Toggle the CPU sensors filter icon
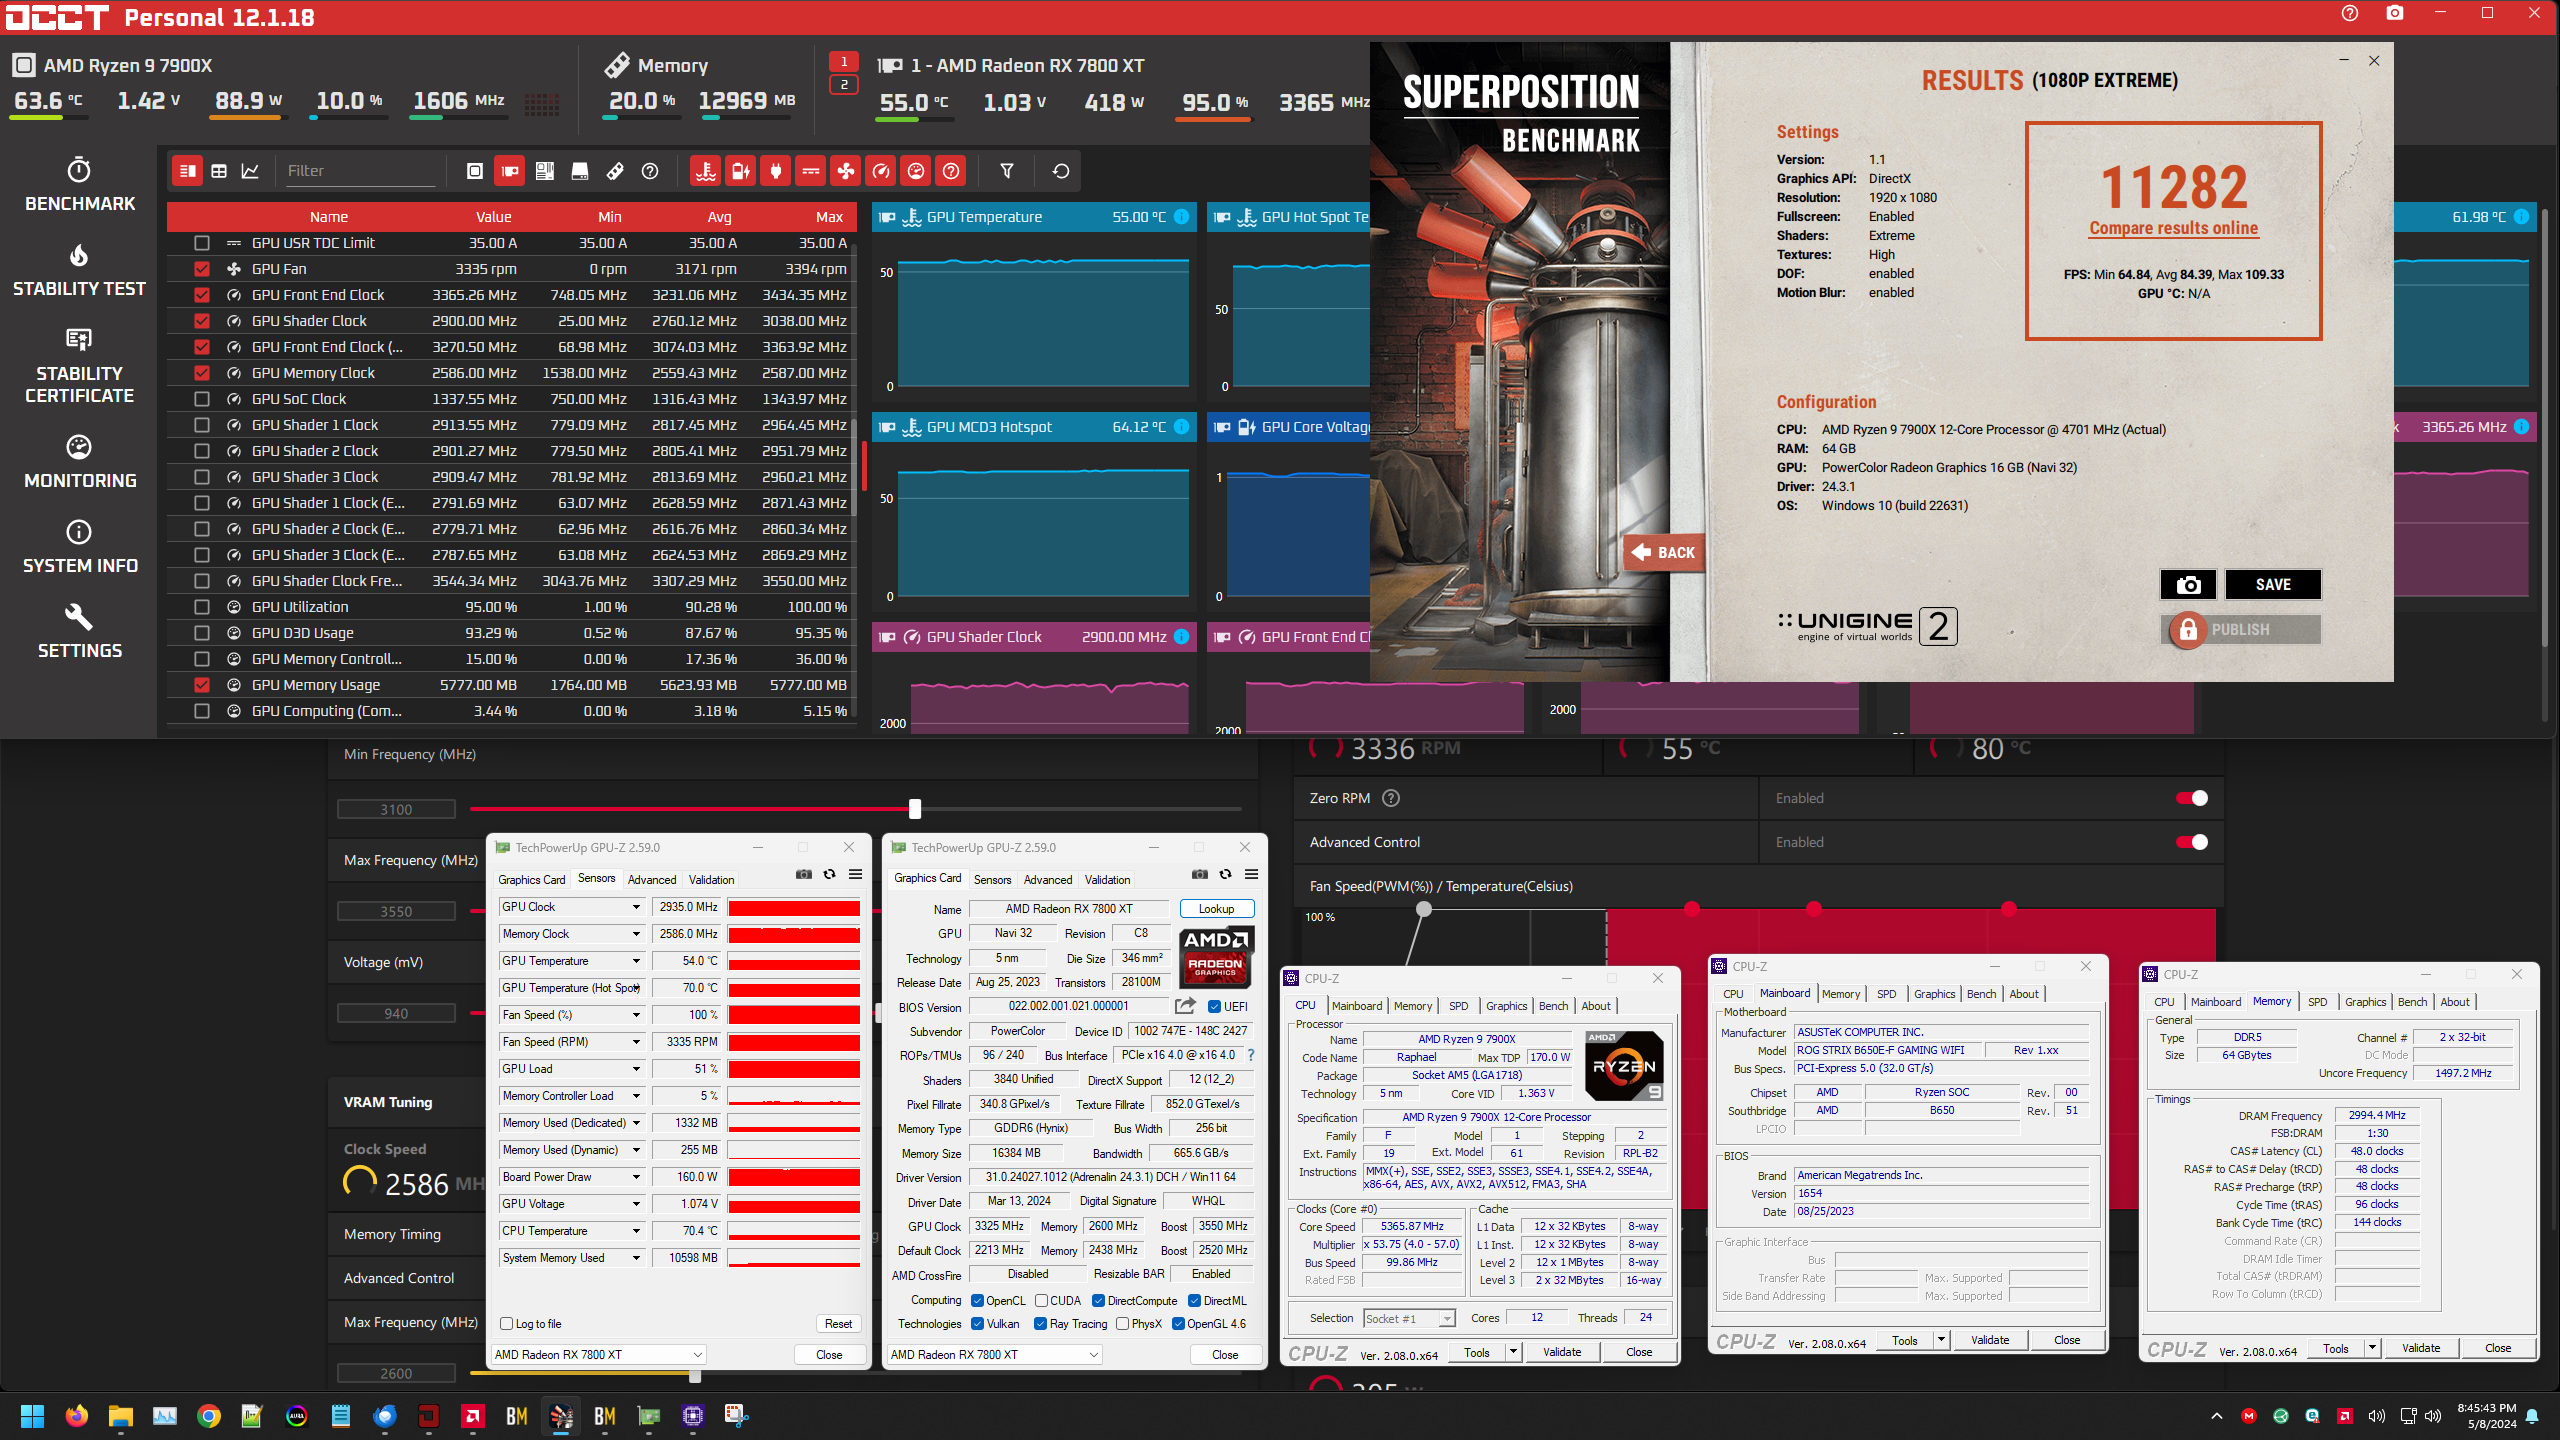 475,171
